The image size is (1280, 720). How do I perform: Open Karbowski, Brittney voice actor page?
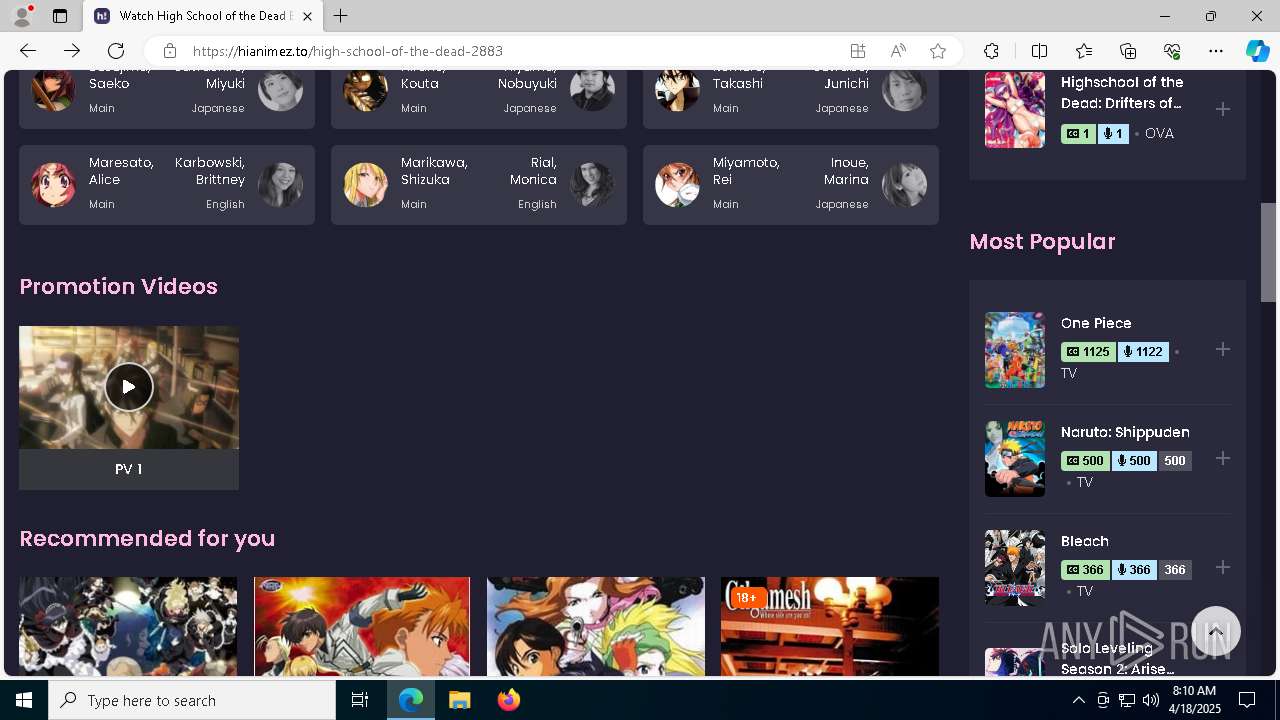(210, 171)
